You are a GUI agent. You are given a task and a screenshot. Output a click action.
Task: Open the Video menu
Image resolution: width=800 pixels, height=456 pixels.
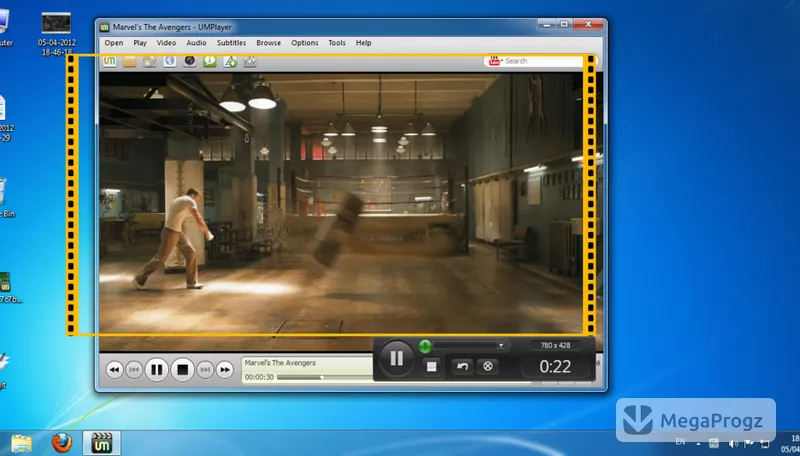[x=166, y=43]
